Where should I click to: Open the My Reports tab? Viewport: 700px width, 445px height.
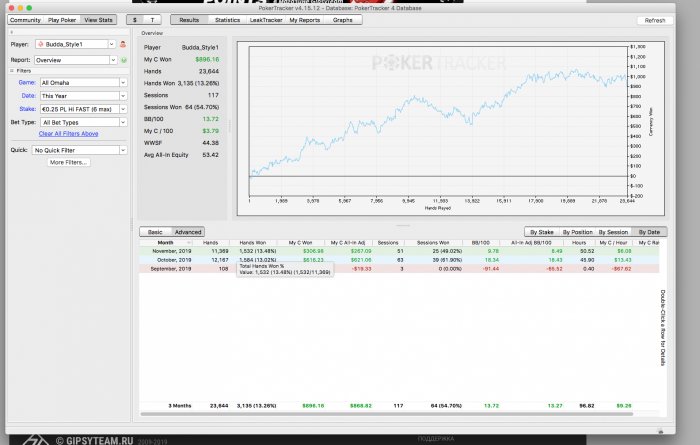click(304, 20)
